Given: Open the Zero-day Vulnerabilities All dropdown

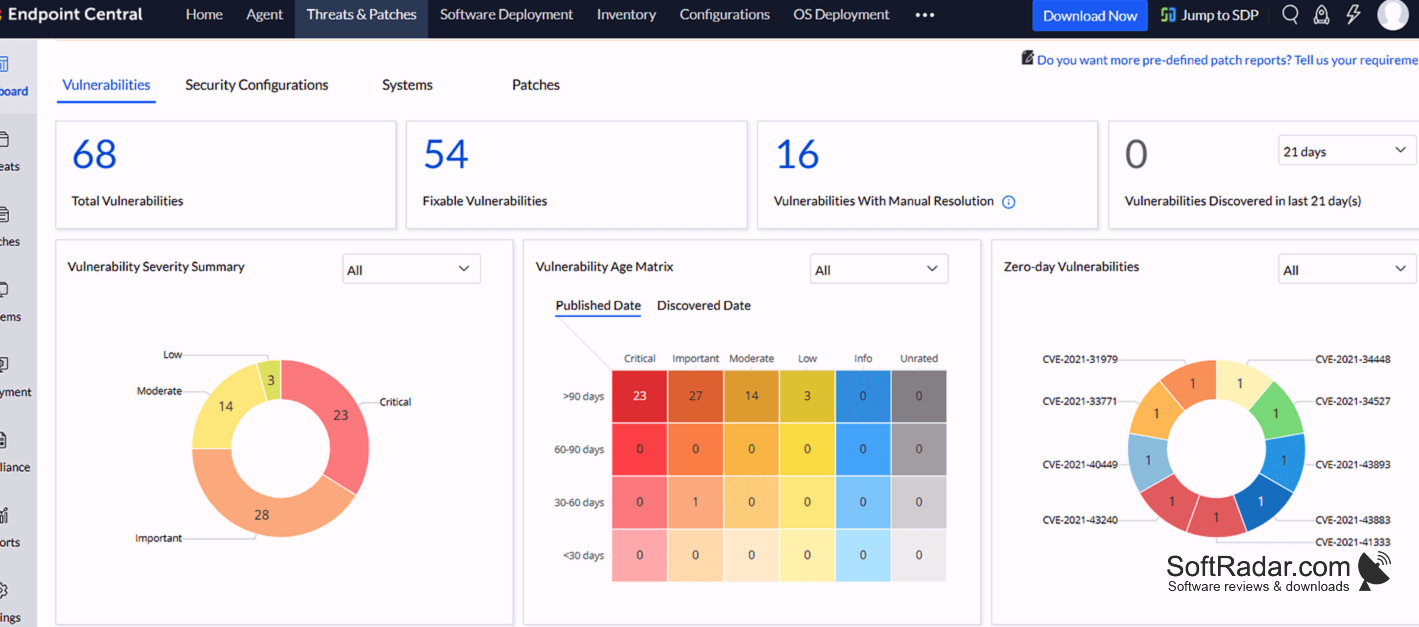Looking at the screenshot, I should [x=1346, y=269].
